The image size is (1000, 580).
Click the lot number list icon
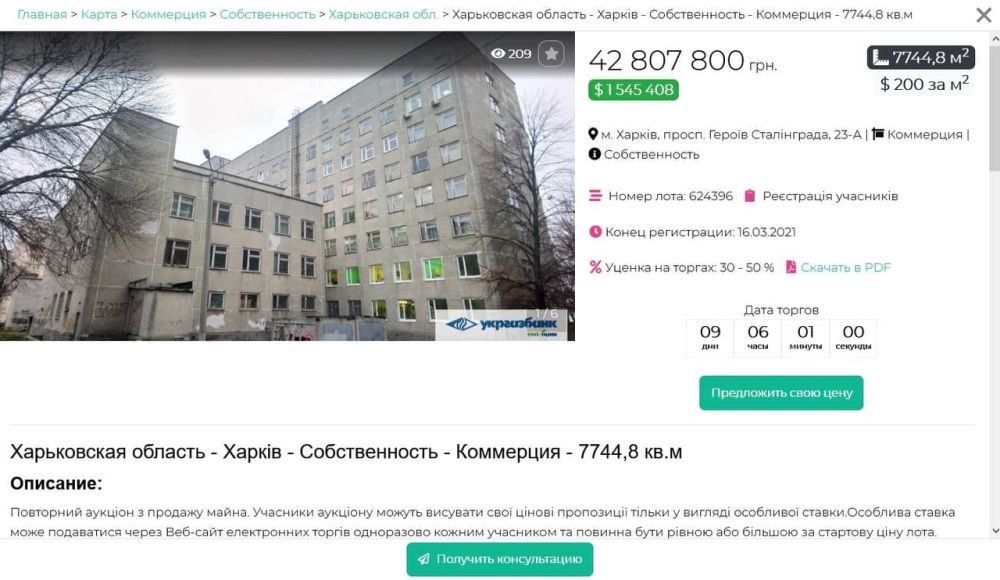(595, 195)
